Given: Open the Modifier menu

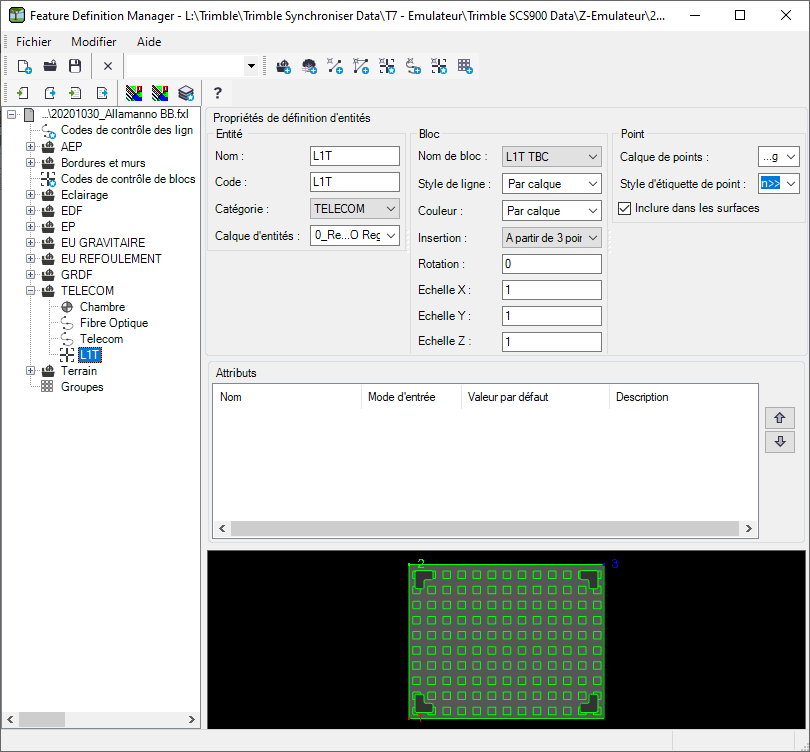Looking at the screenshot, I should coord(93,42).
